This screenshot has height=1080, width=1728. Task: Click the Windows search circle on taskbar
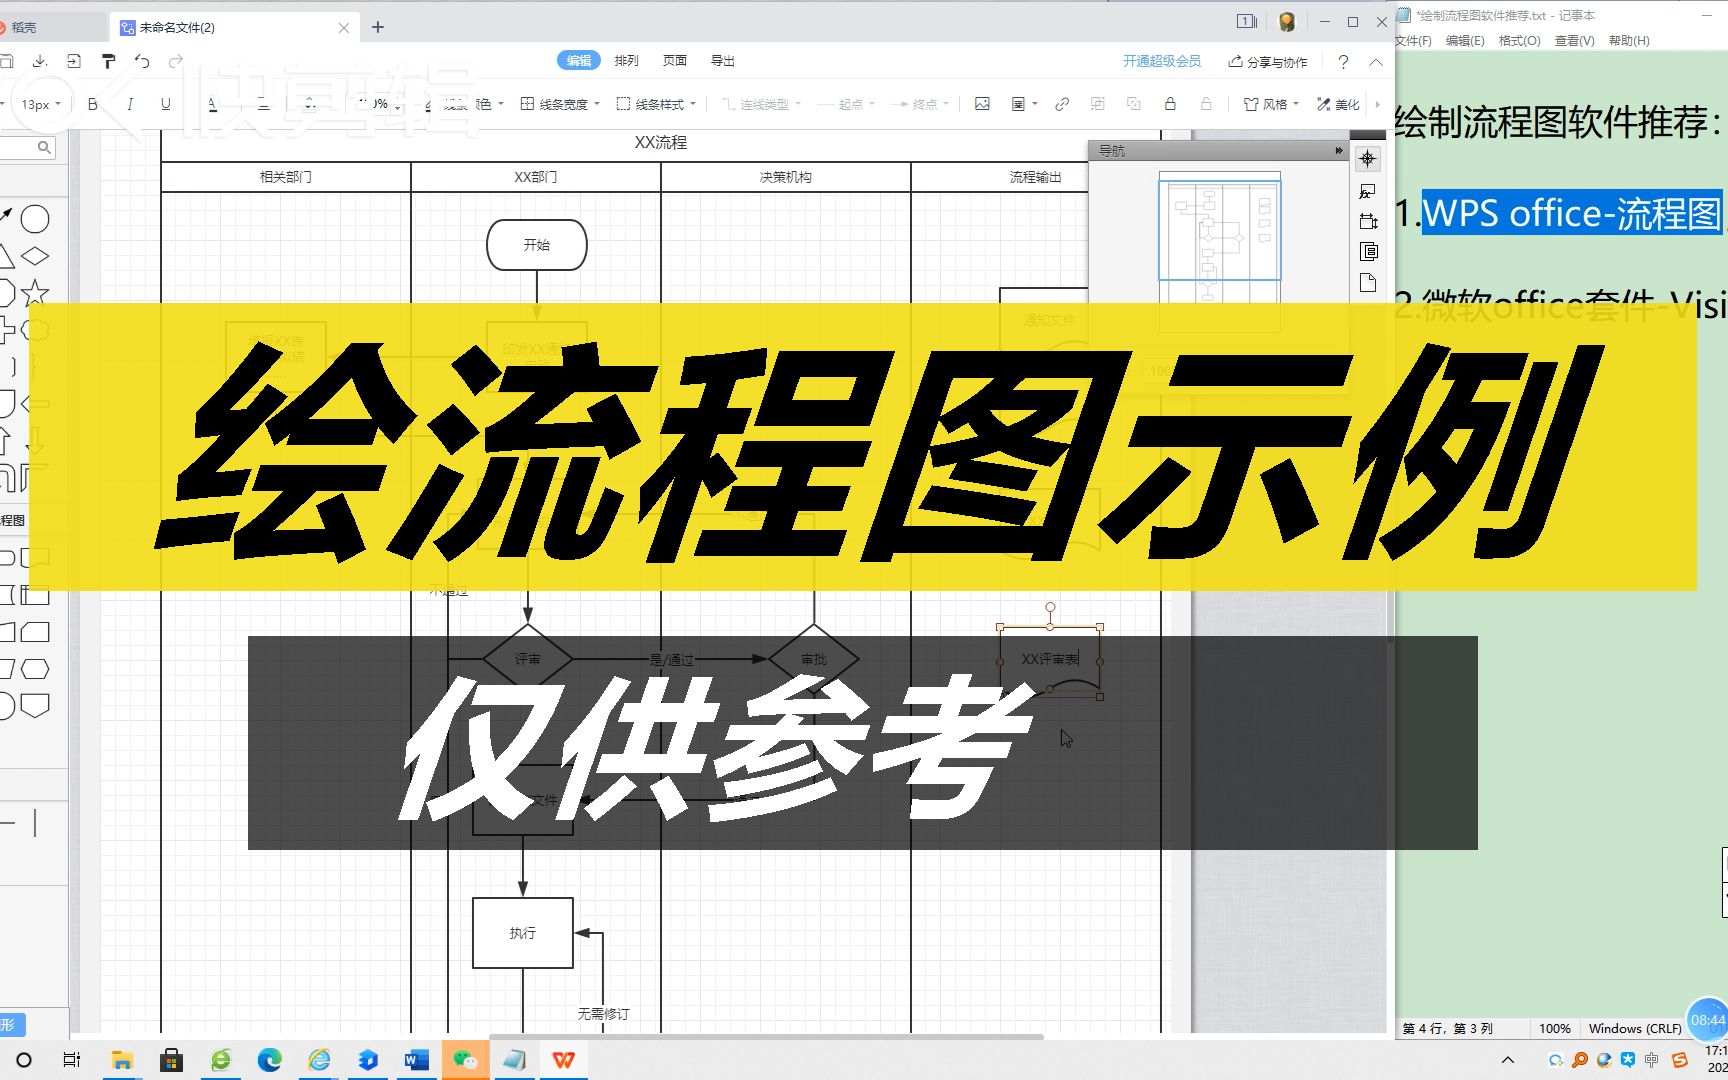pyautogui.click(x=24, y=1060)
